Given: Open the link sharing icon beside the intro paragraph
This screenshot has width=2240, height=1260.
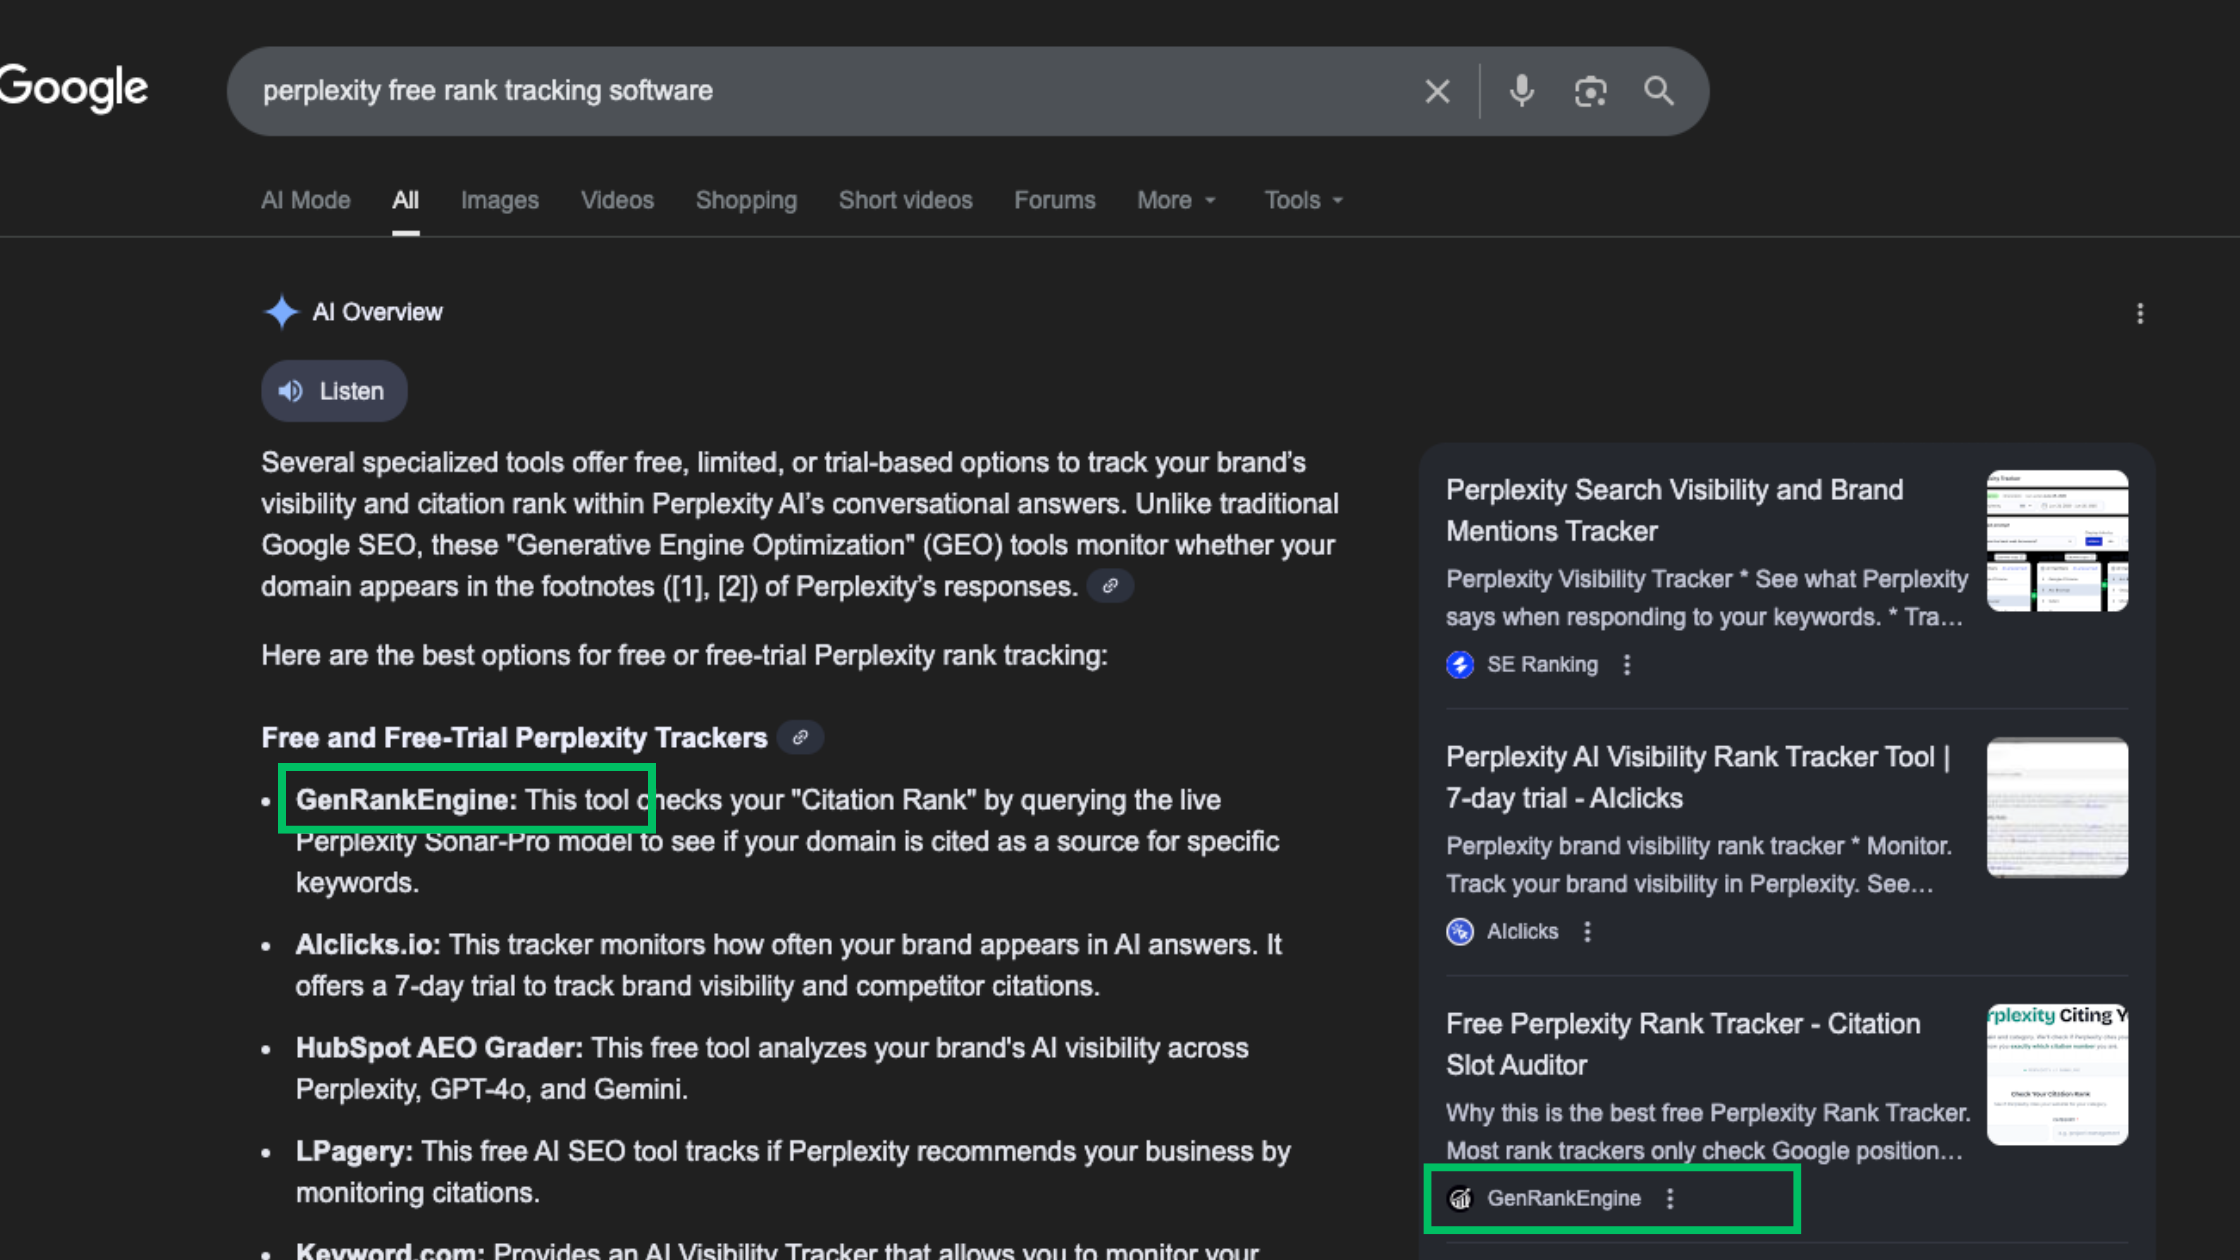Looking at the screenshot, I should coord(1109,585).
